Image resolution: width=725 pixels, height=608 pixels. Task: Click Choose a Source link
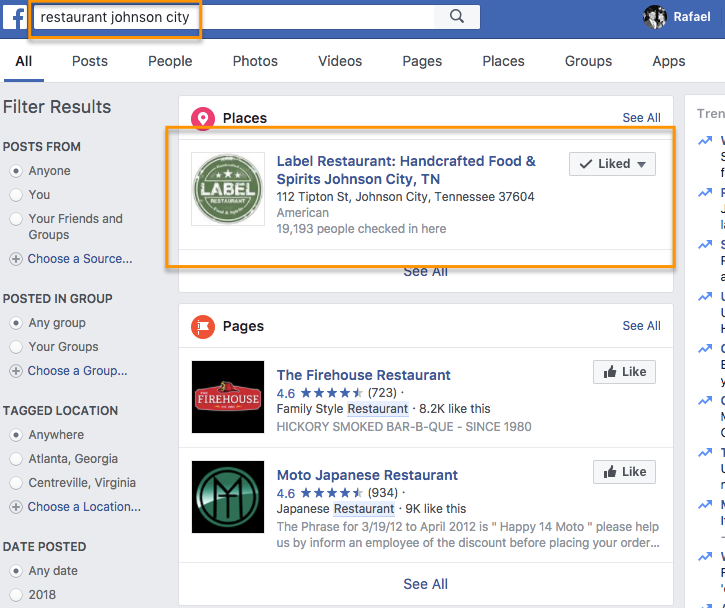point(80,259)
